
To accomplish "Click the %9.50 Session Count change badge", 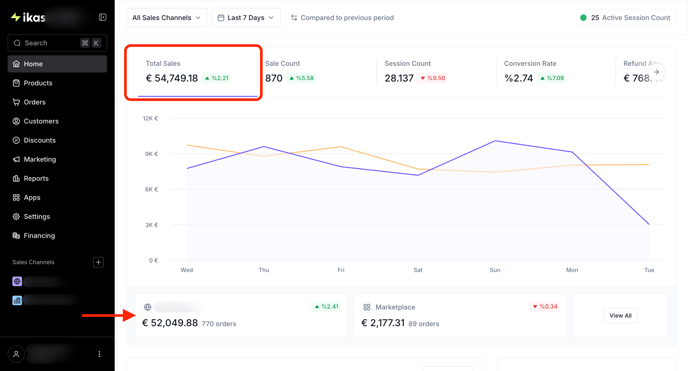I will 433,78.
